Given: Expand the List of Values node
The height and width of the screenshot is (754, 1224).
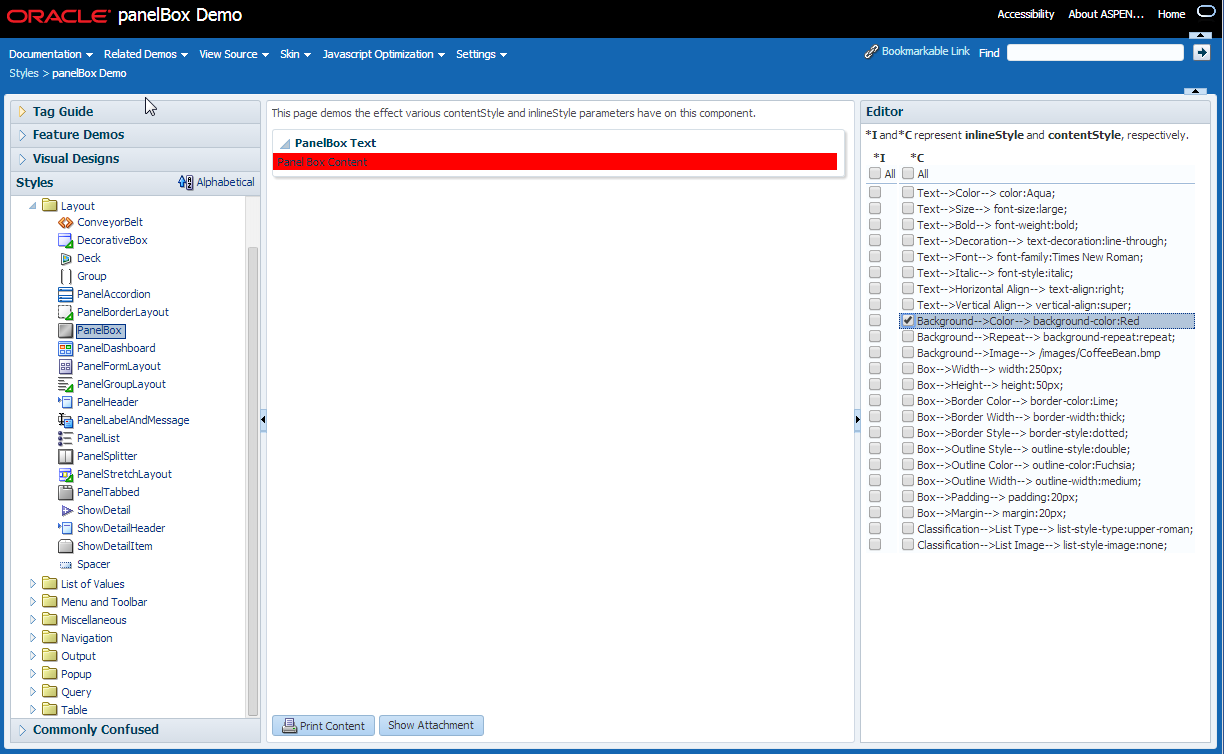Looking at the screenshot, I should tap(33, 584).
